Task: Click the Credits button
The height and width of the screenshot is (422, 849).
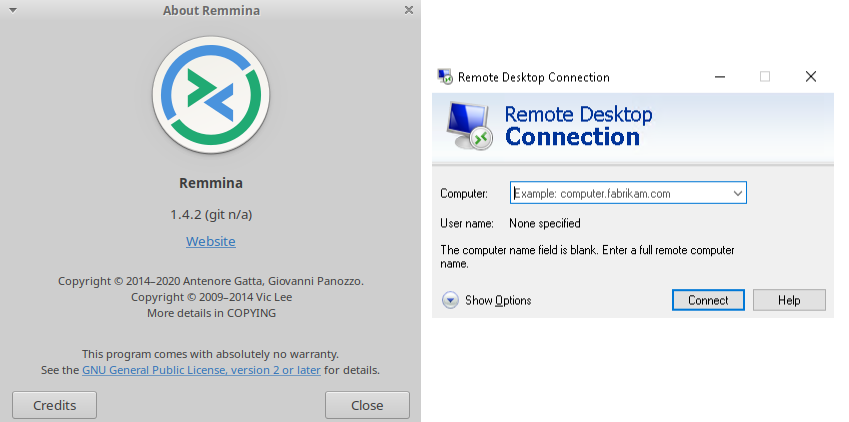Action: pos(54,405)
